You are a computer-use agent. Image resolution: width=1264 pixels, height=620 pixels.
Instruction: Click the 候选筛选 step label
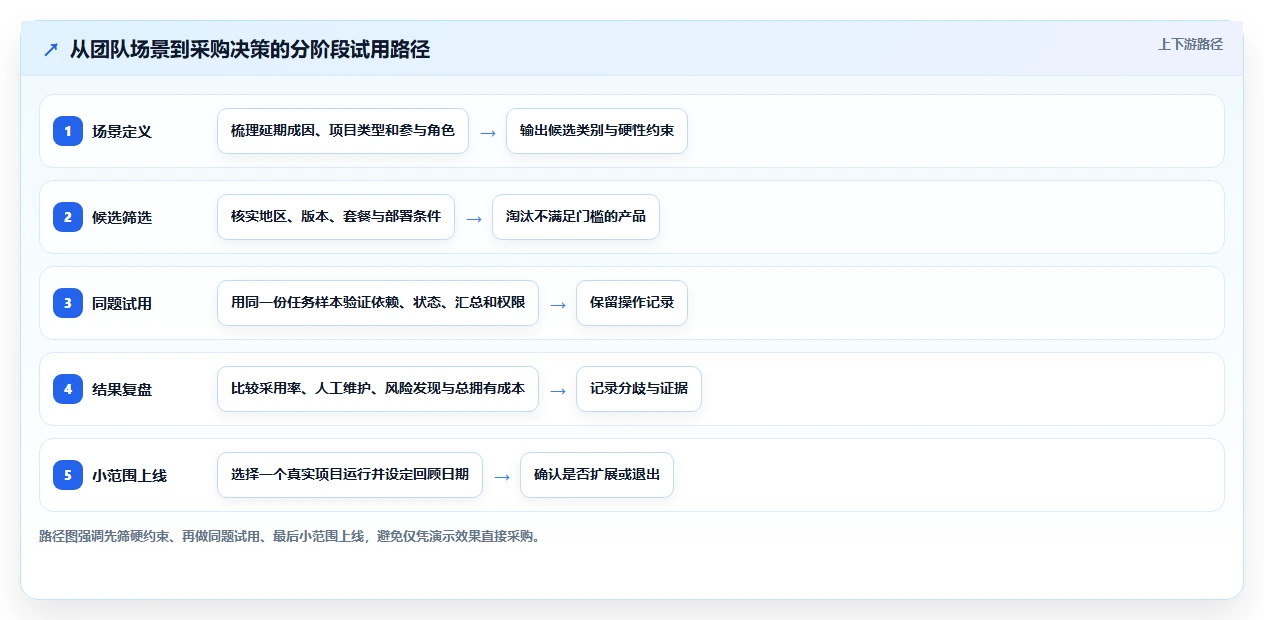(122, 218)
